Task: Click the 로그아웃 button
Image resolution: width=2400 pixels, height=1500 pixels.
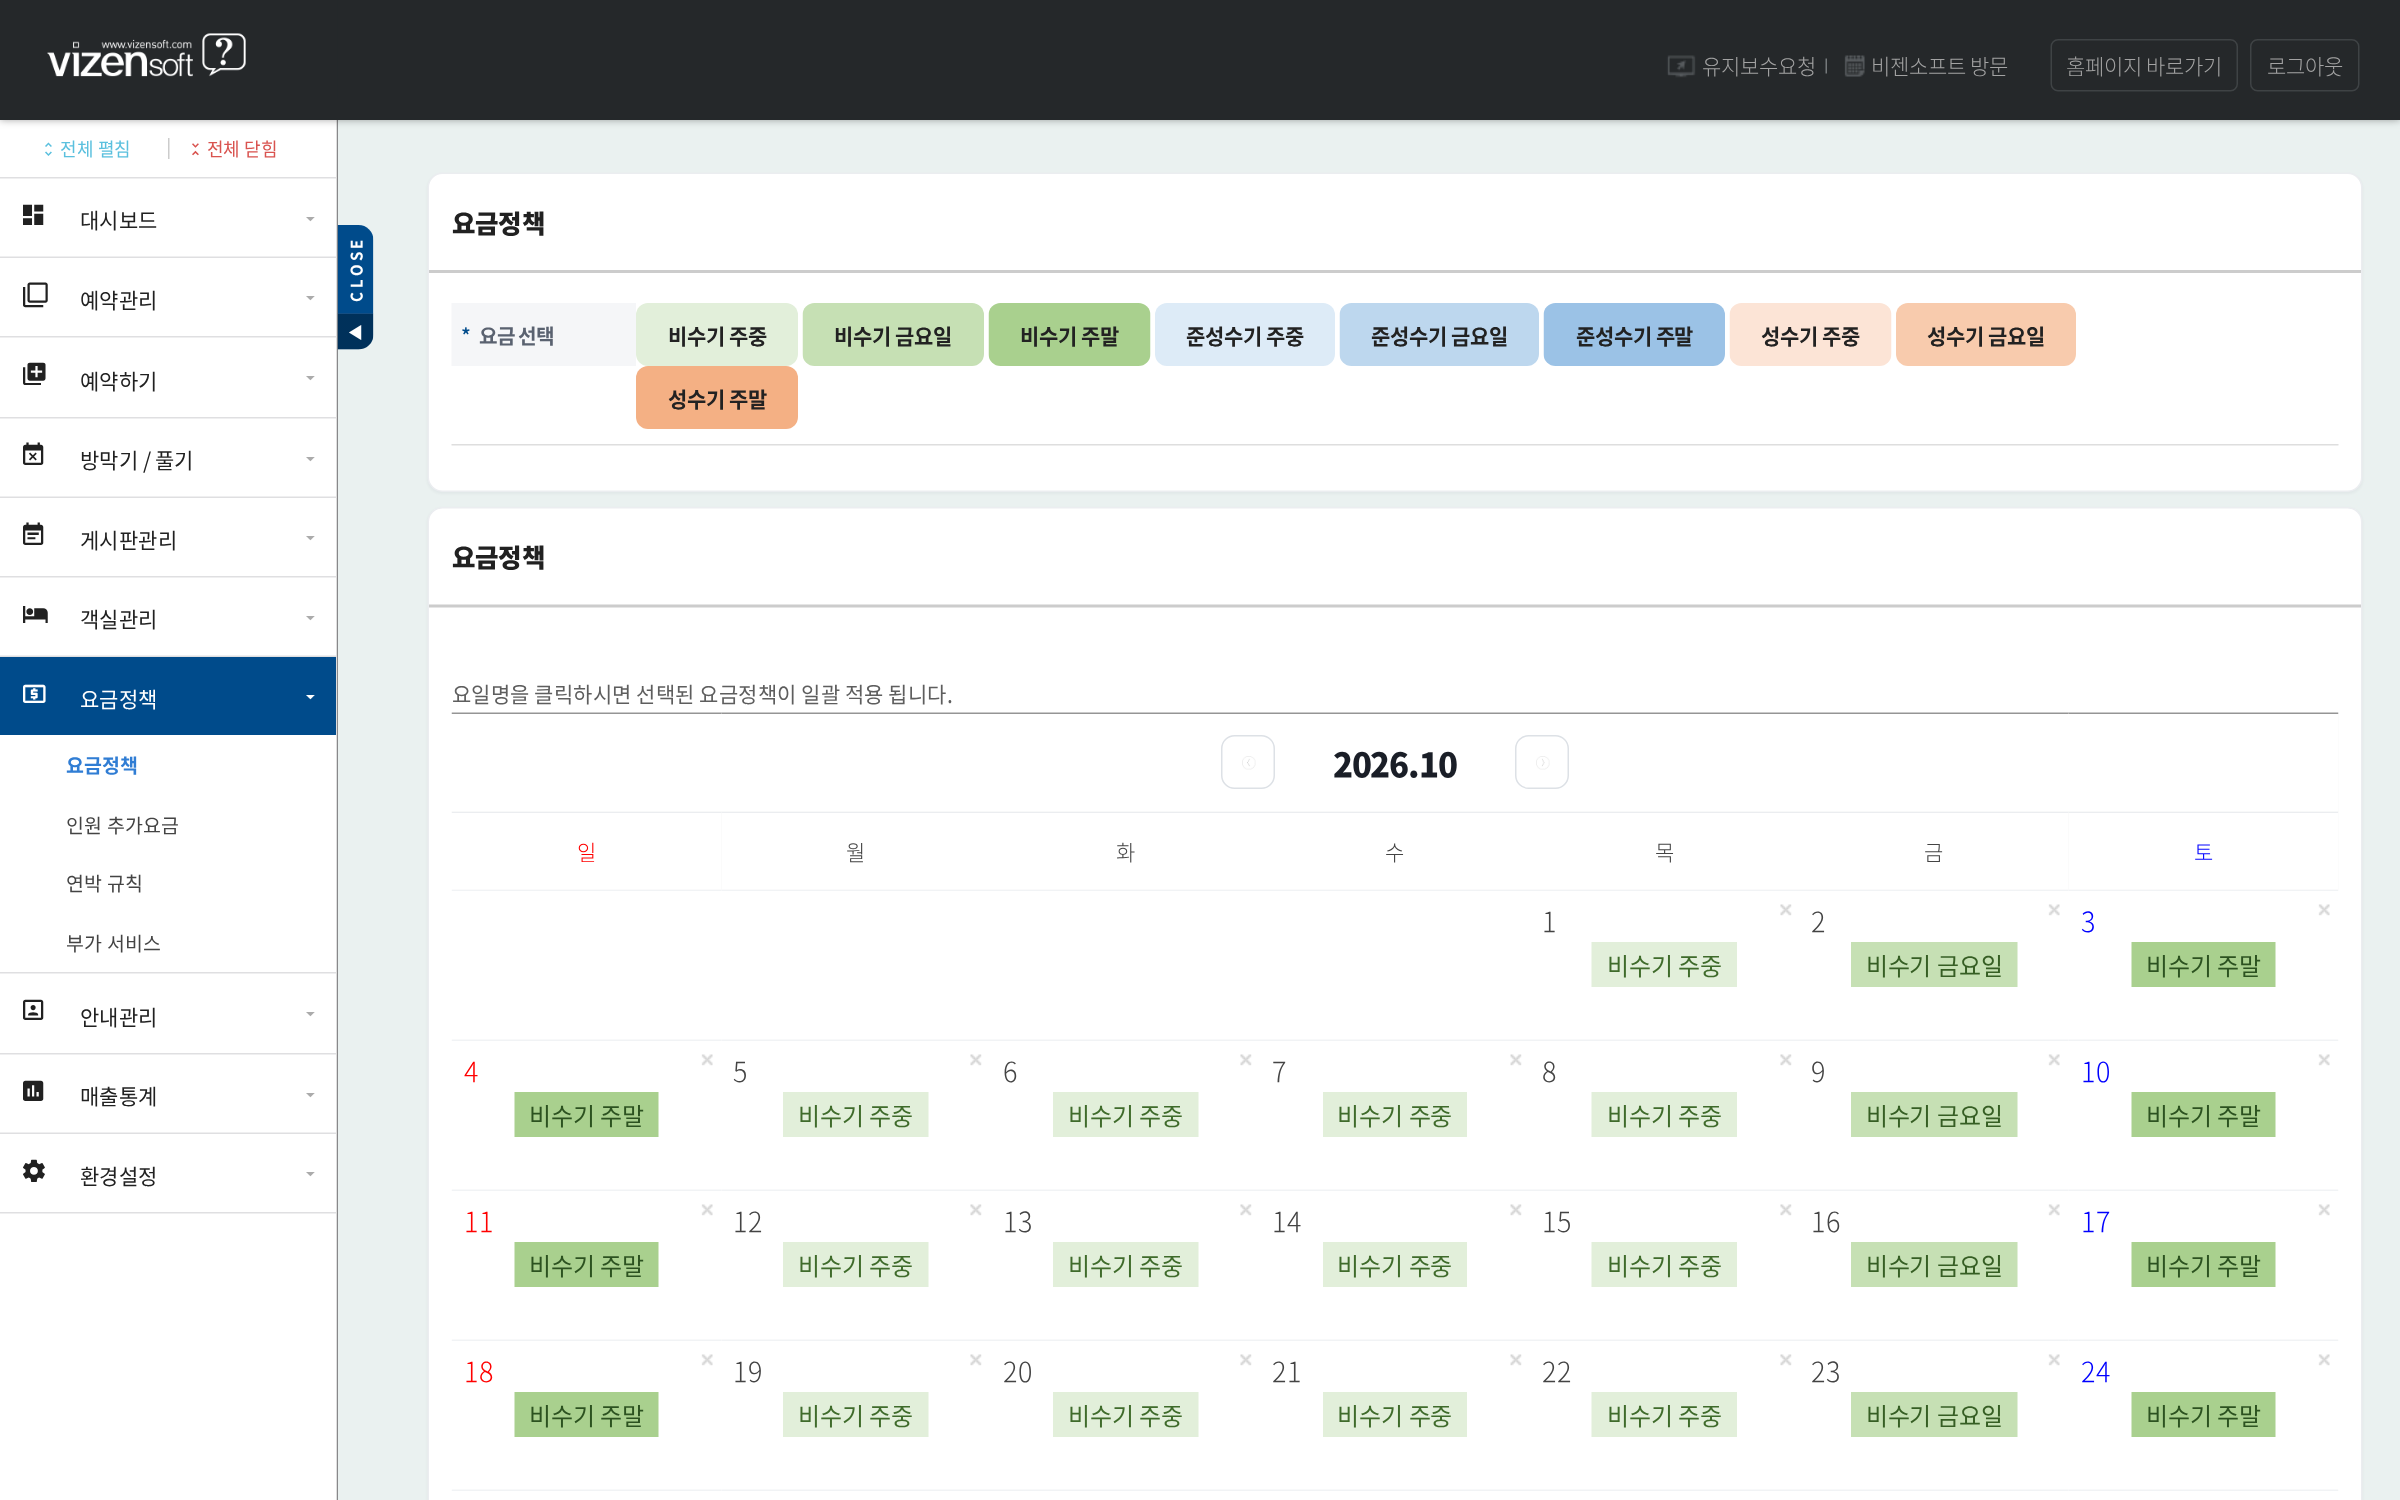Action: point(2304,65)
